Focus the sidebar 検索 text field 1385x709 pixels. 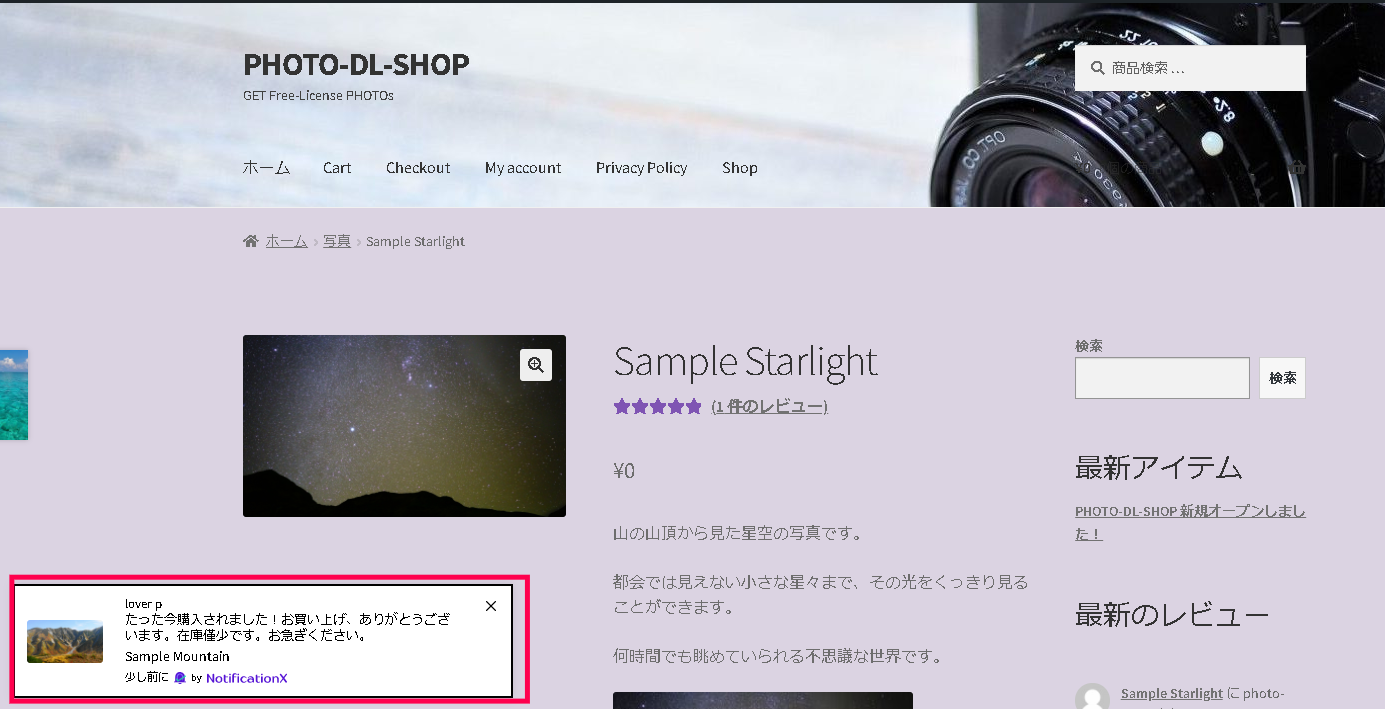(x=1162, y=378)
